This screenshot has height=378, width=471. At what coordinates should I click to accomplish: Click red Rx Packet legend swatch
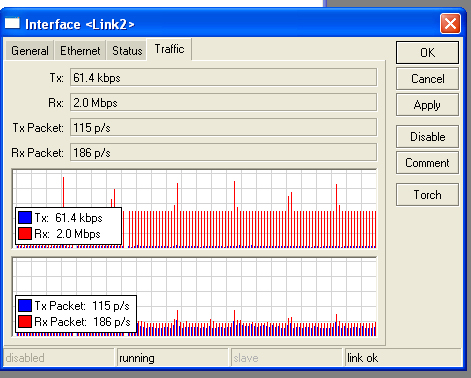pyautogui.click(x=25, y=322)
